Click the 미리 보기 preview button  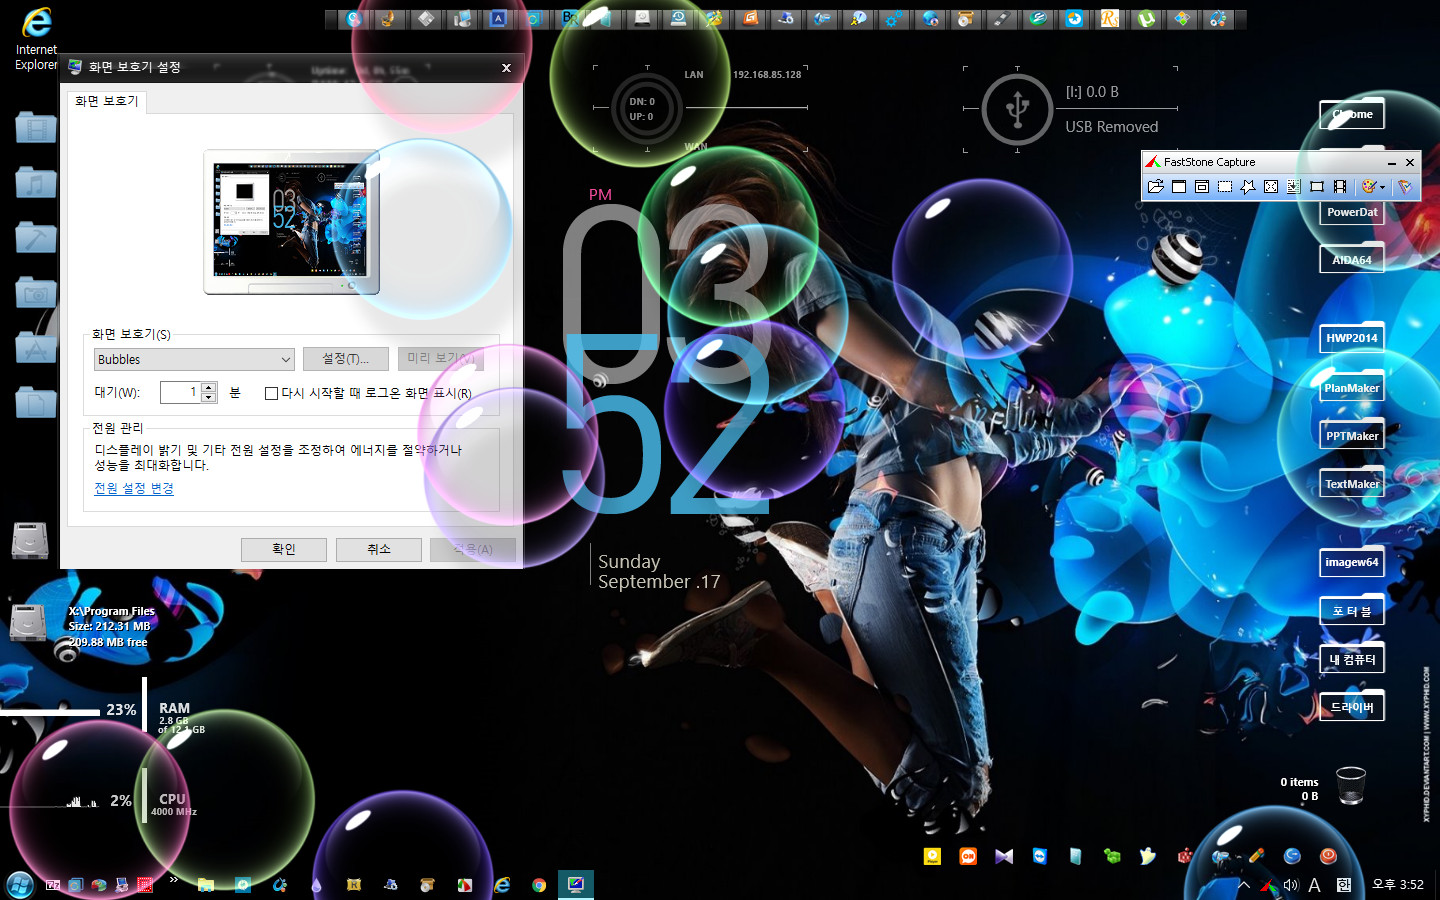click(x=441, y=359)
